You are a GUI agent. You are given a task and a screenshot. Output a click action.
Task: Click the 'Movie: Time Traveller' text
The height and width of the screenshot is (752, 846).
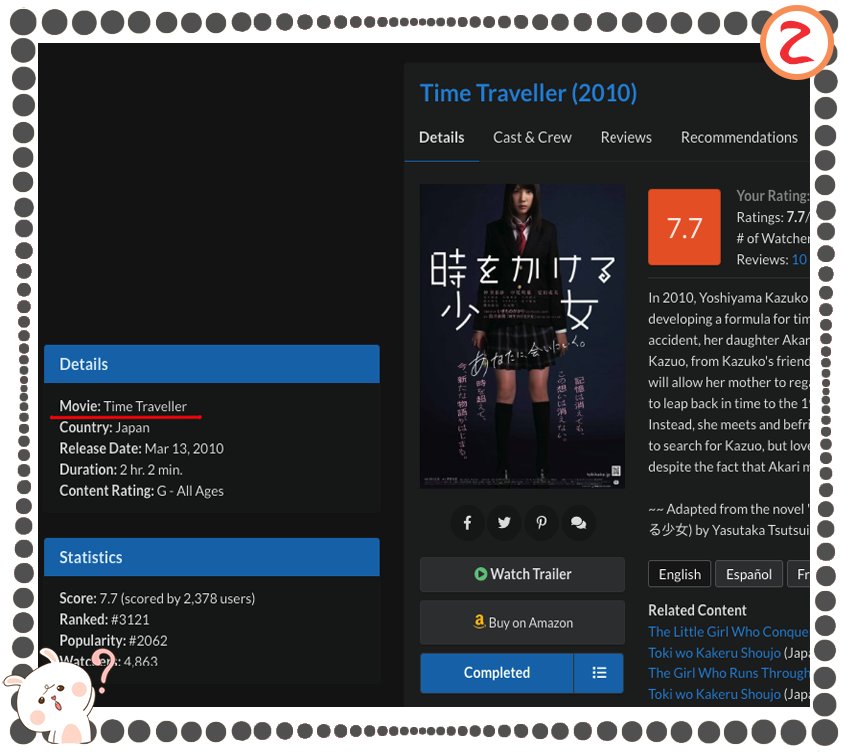pyautogui.click(x=123, y=406)
